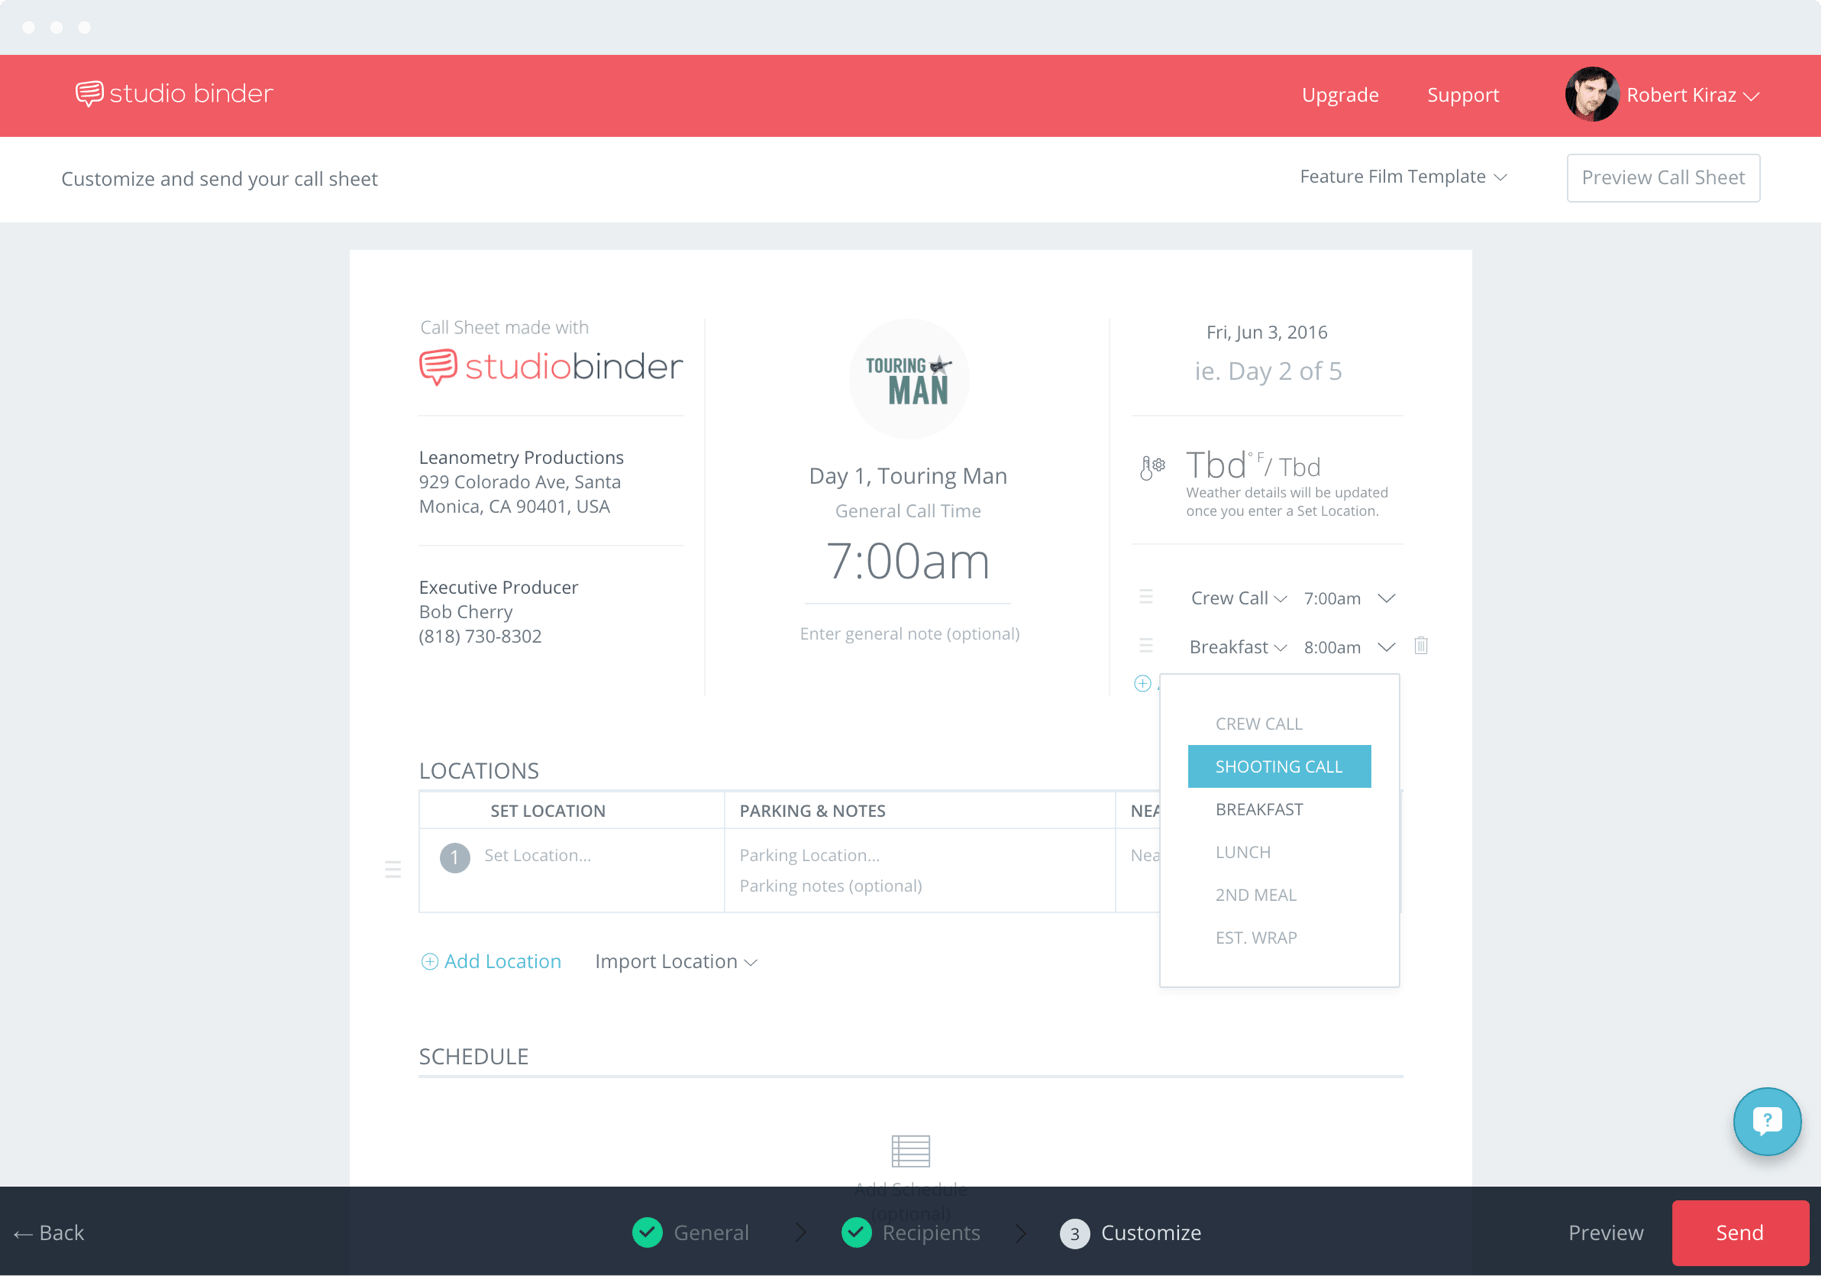Open the Feature Film Template dropdown
The height and width of the screenshot is (1276, 1821).
[x=1403, y=177]
